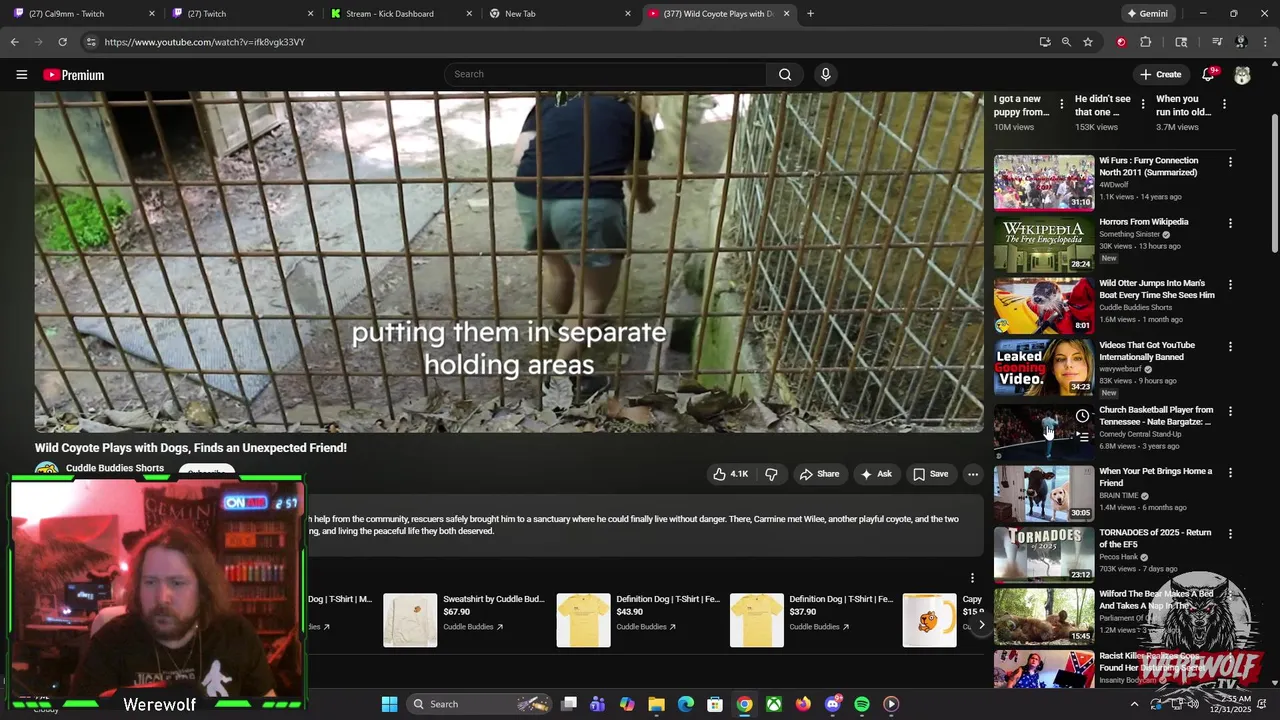The height and width of the screenshot is (720, 1280).
Task: Share the video
Action: point(819,474)
